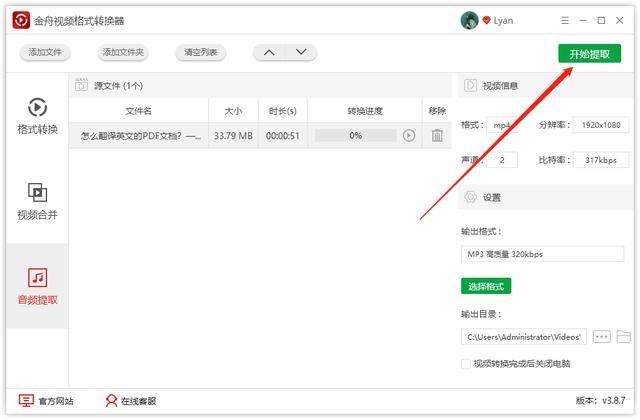Click the 时长(s) column header
This screenshot has width=640, height=420.
point(283,111)
